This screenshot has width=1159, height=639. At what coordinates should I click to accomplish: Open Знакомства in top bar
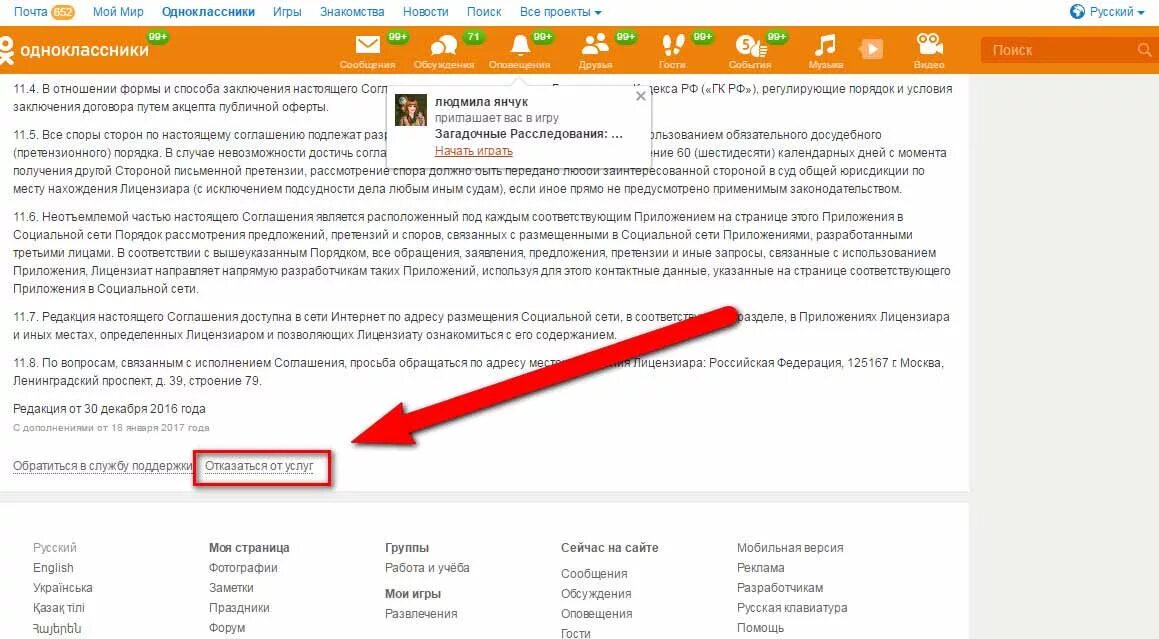352,12
